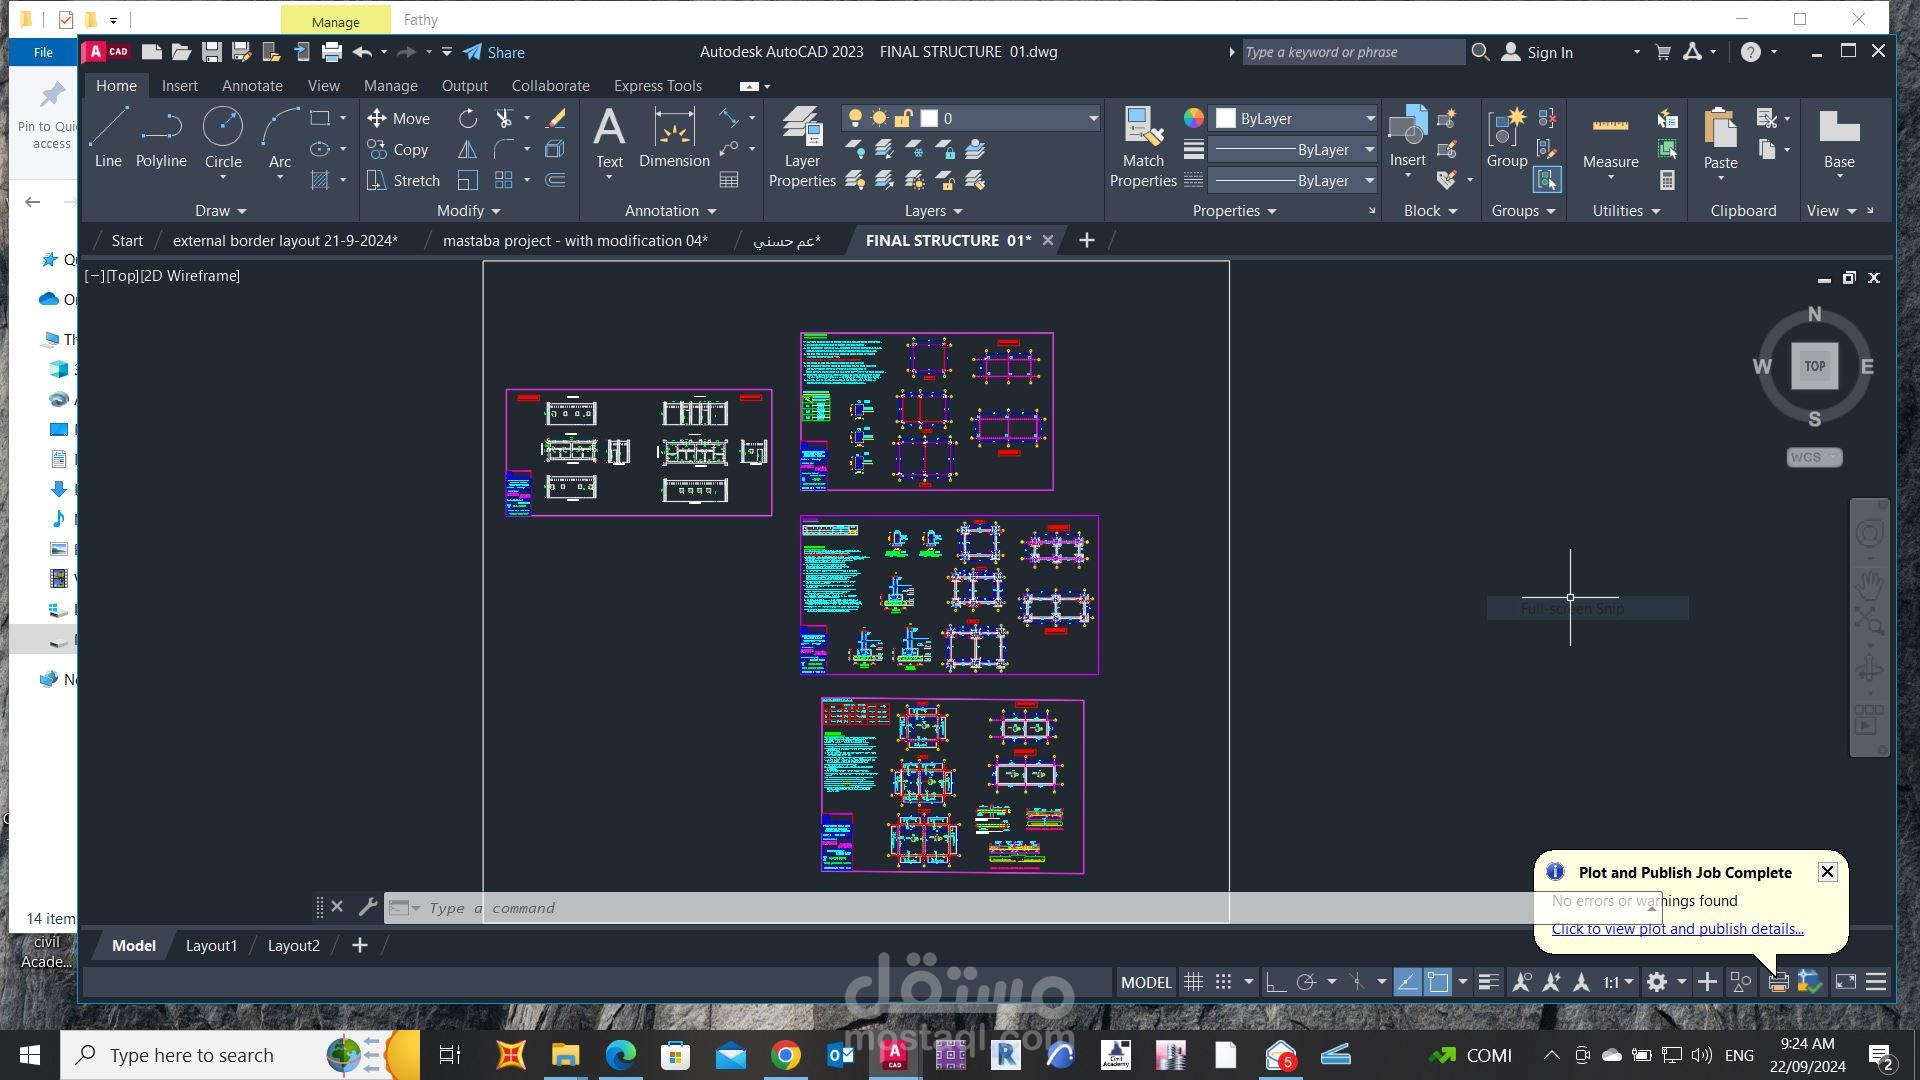Switch to external border layout drawing tab
This screenshot has height=1080, width=1920.
(x=285, y=240)
